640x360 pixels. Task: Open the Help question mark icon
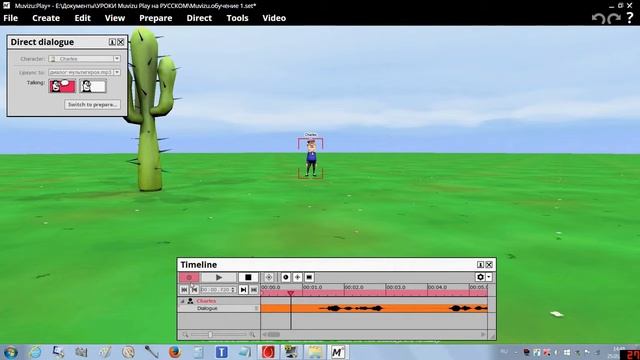click(x=630, y=18)
